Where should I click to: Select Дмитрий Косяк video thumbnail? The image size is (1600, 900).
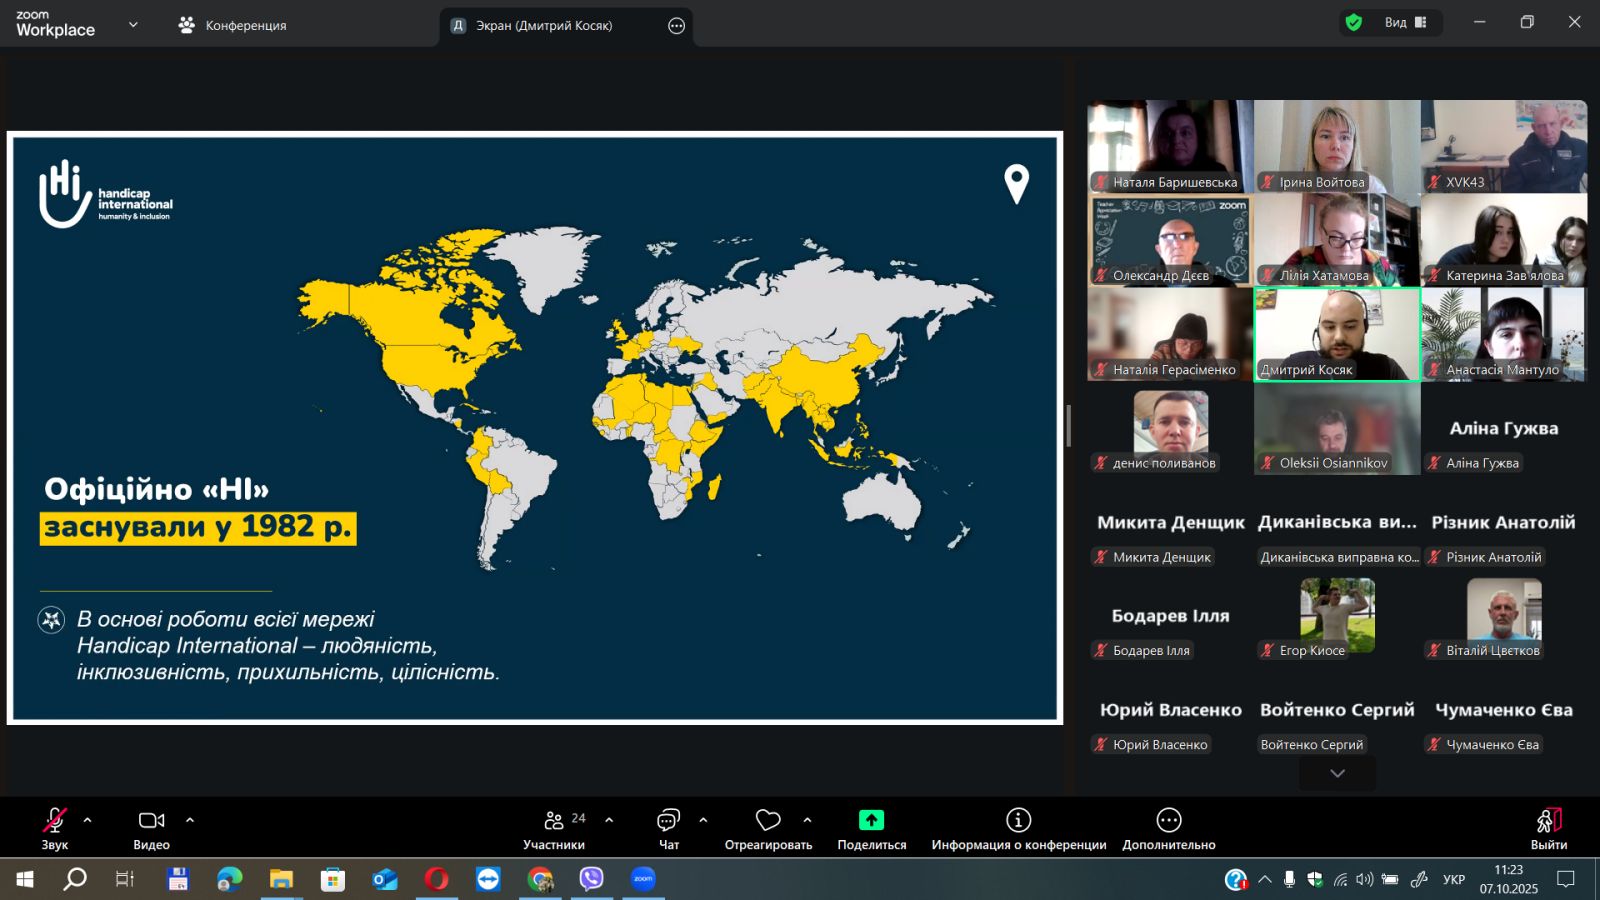pyautogui.click(x=1337, y=334)
